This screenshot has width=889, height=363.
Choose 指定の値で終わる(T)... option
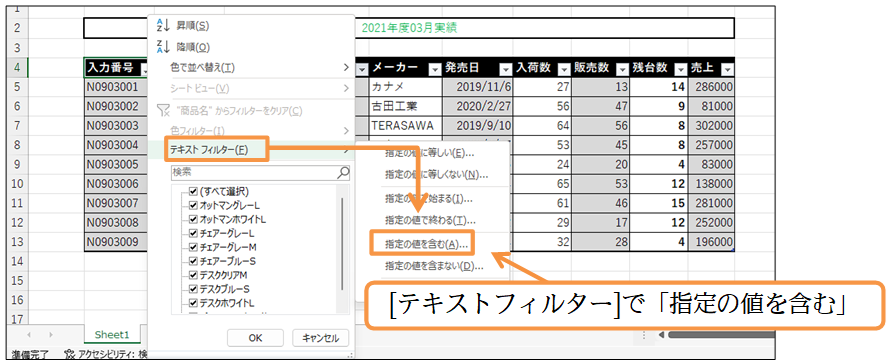click(430, 221)
